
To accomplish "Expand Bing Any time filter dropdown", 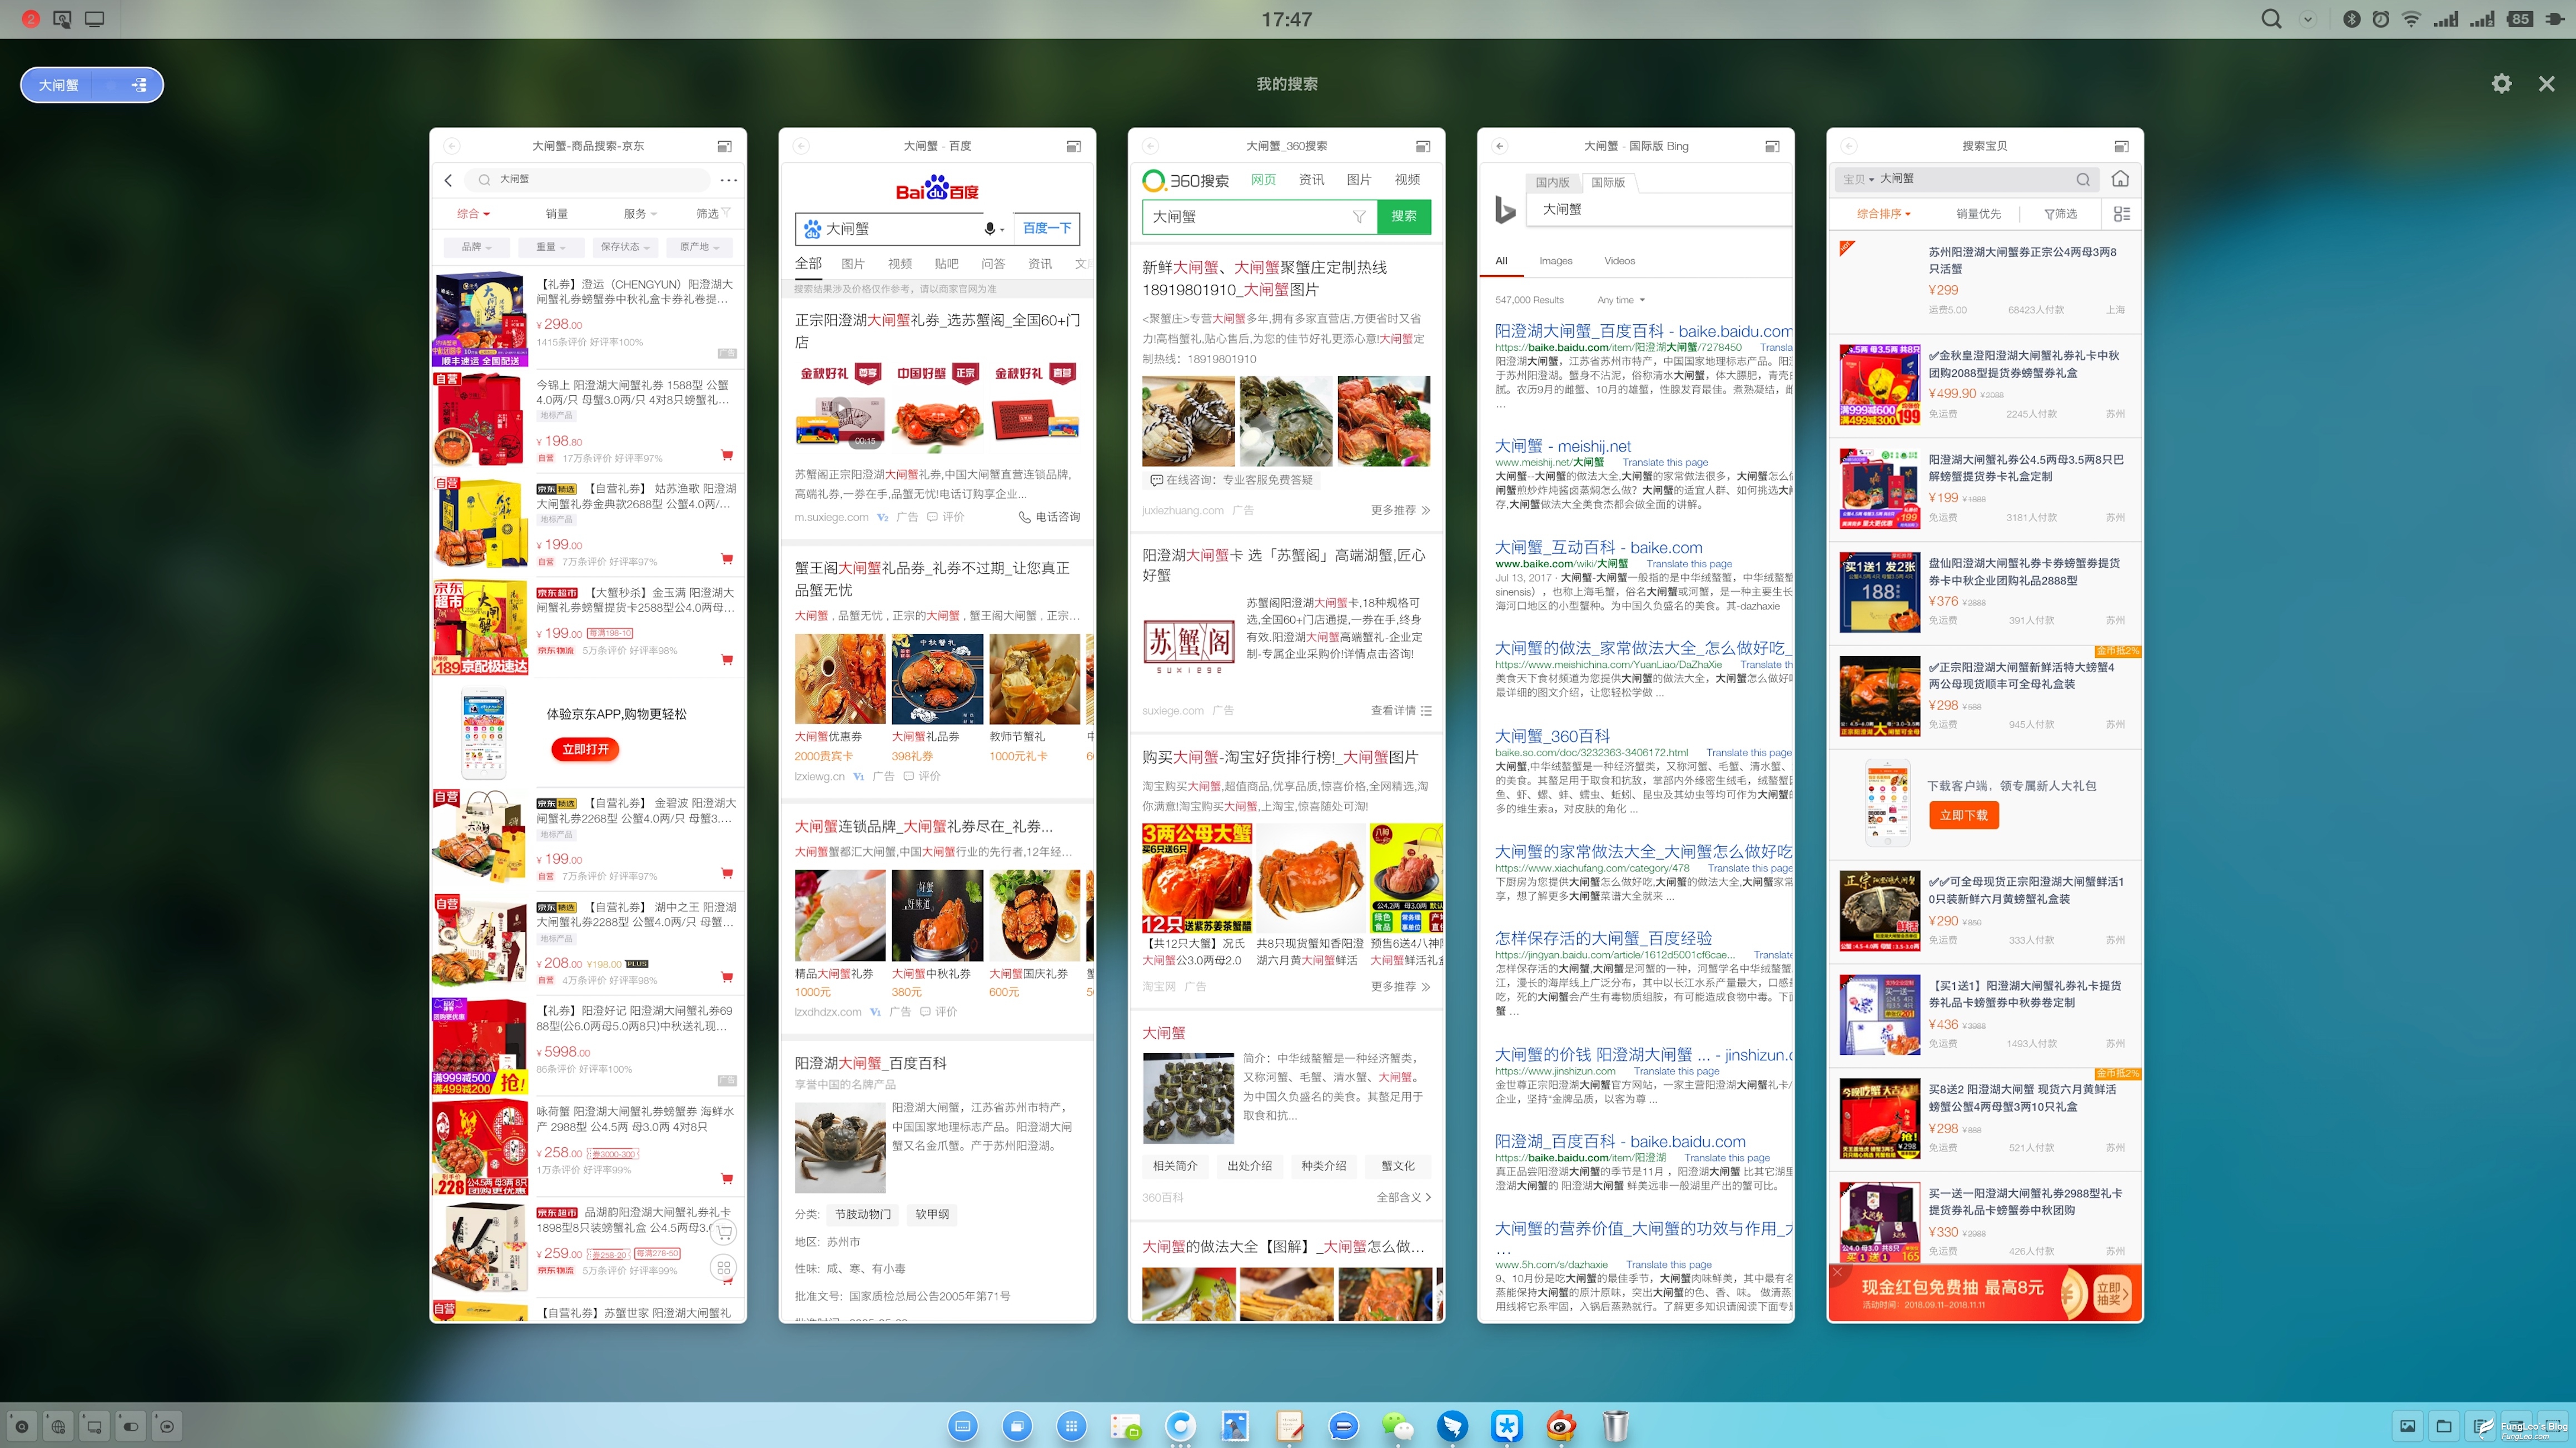I will [1620, 300].
